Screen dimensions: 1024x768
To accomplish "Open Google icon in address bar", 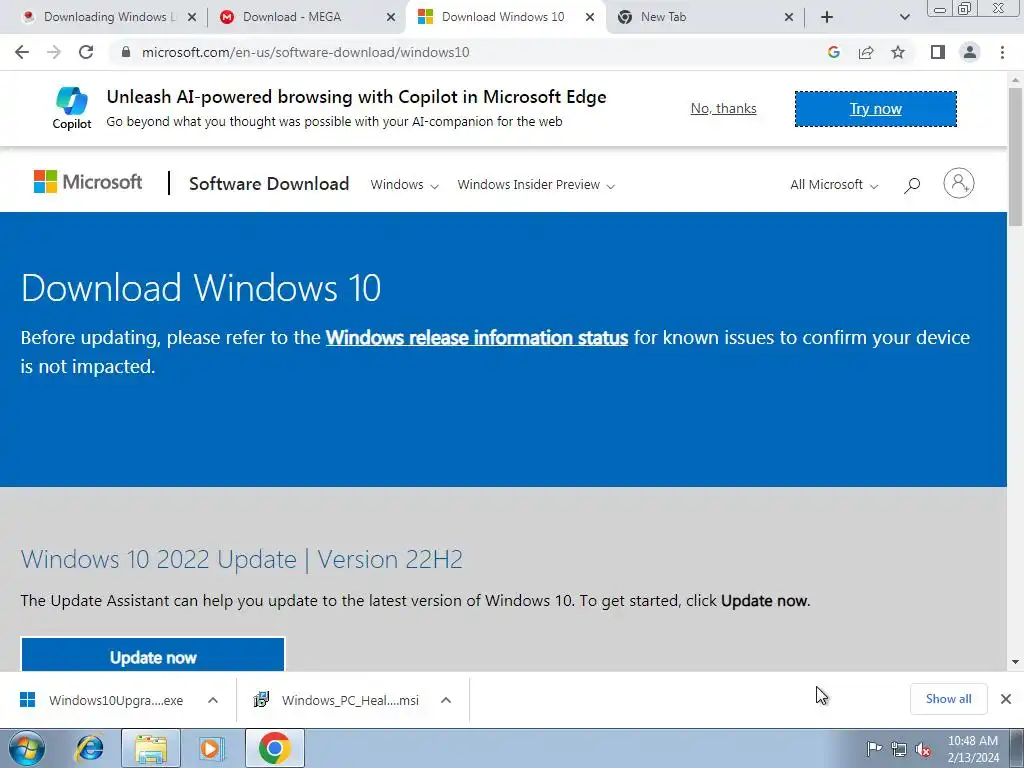I will 833,52.
